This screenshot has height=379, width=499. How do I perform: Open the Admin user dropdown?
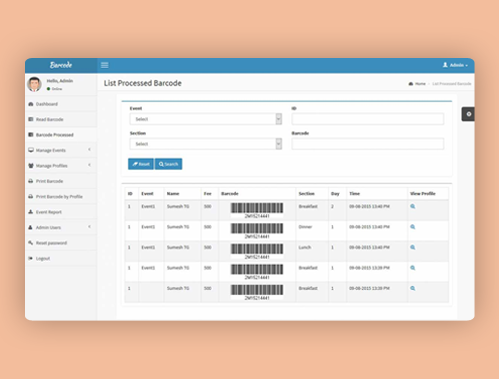pos(455,65)
